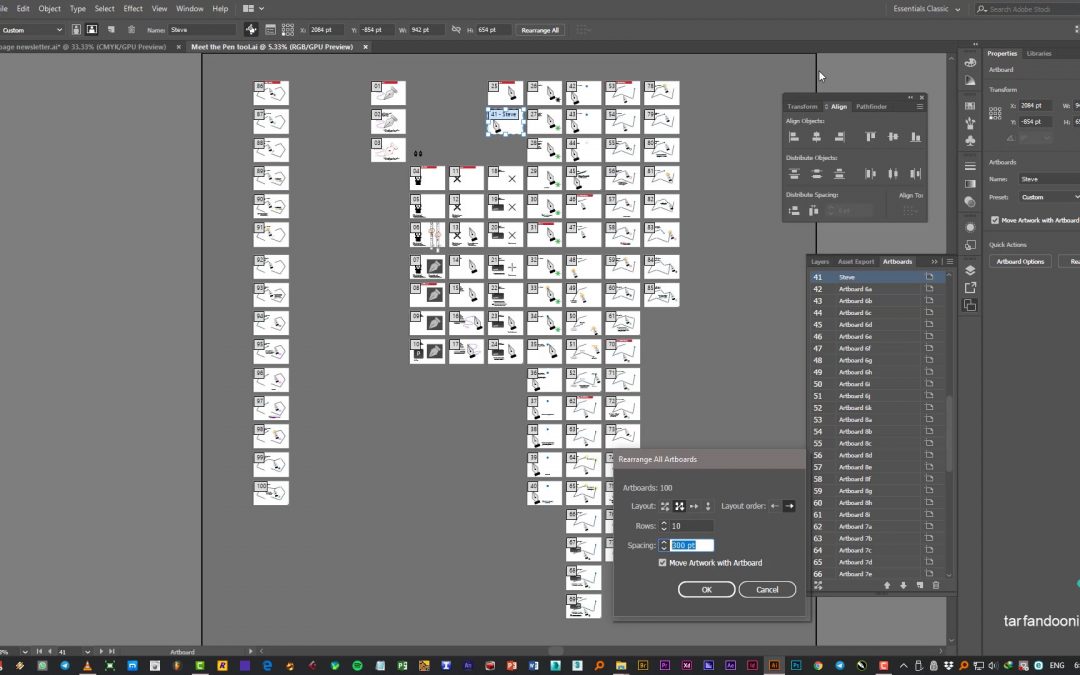This screenshot has height=675, width=1080.
Task: Switch to the Pathfinder tab
Action: pyautogui.click(x=871, y=107)
